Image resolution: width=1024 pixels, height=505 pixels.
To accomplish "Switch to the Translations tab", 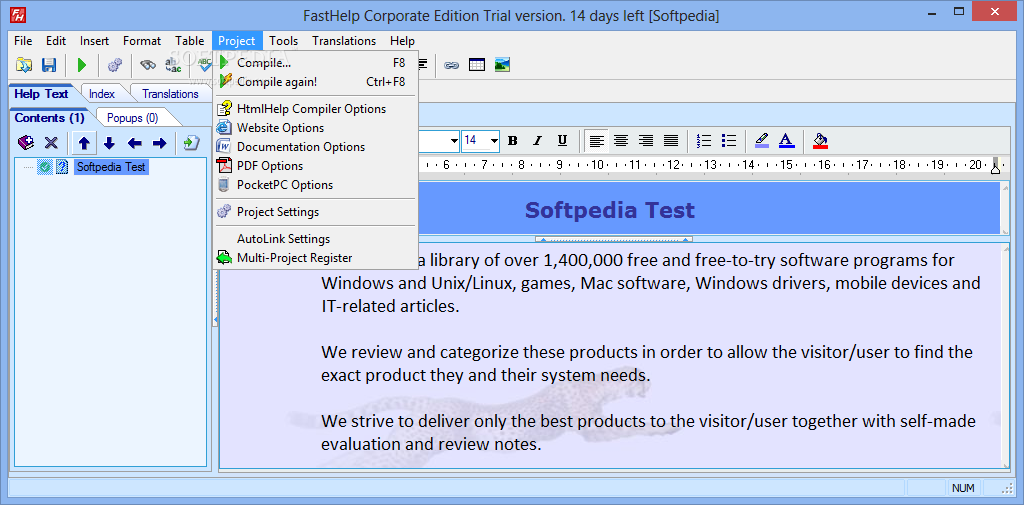I will tap(170, 94).
